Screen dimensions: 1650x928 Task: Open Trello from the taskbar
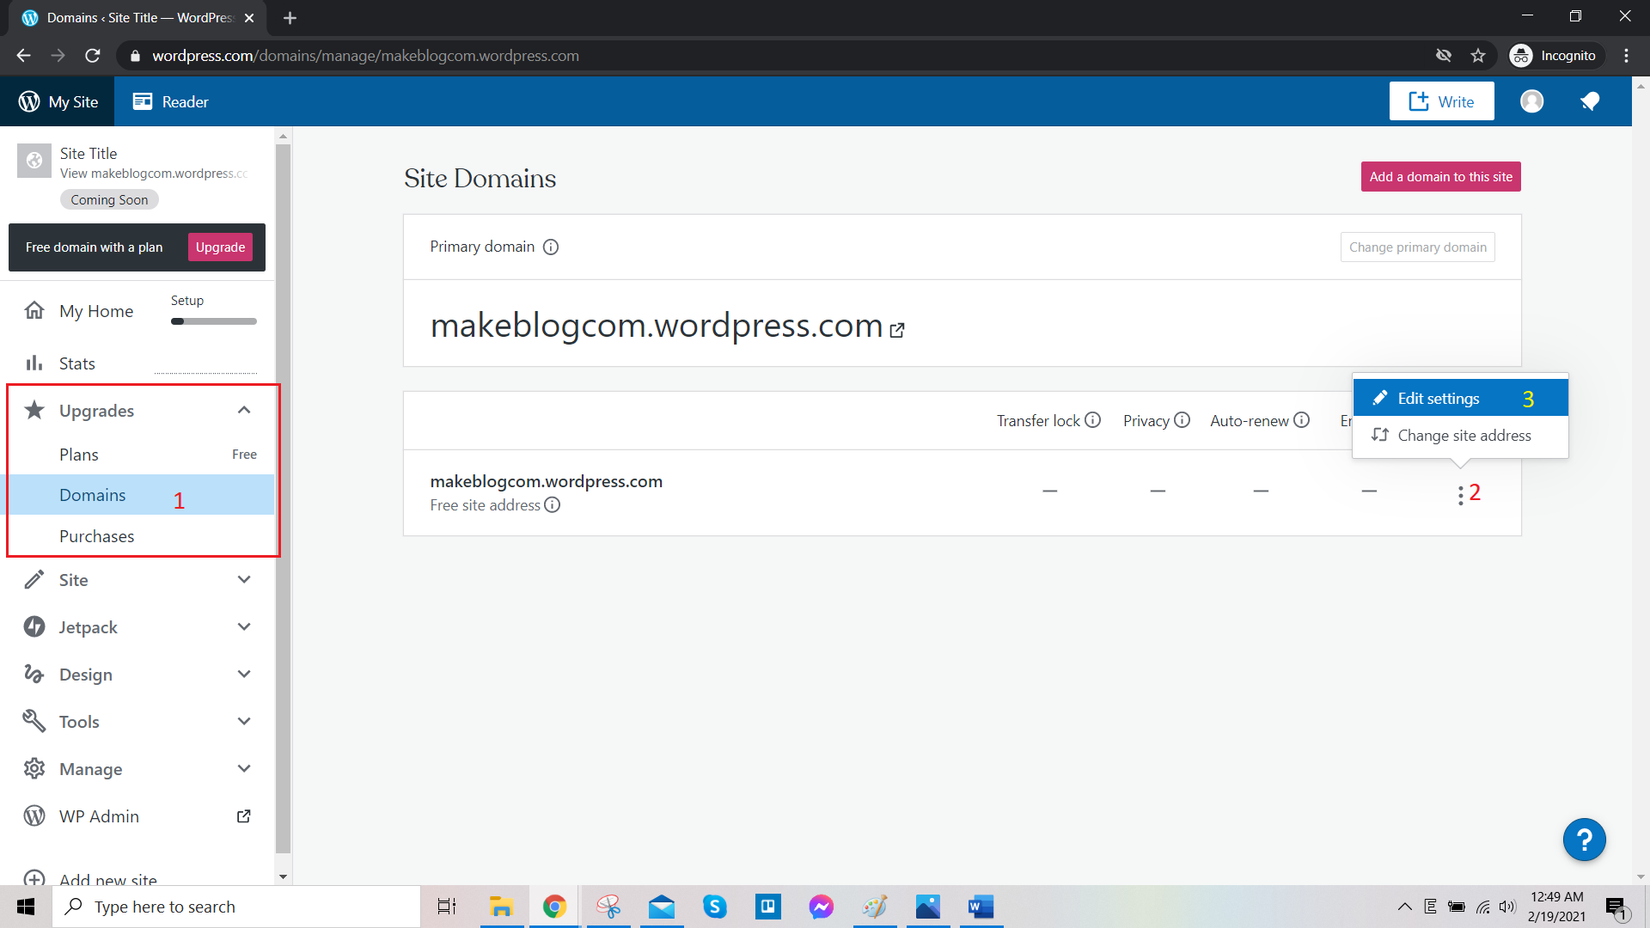768,907
